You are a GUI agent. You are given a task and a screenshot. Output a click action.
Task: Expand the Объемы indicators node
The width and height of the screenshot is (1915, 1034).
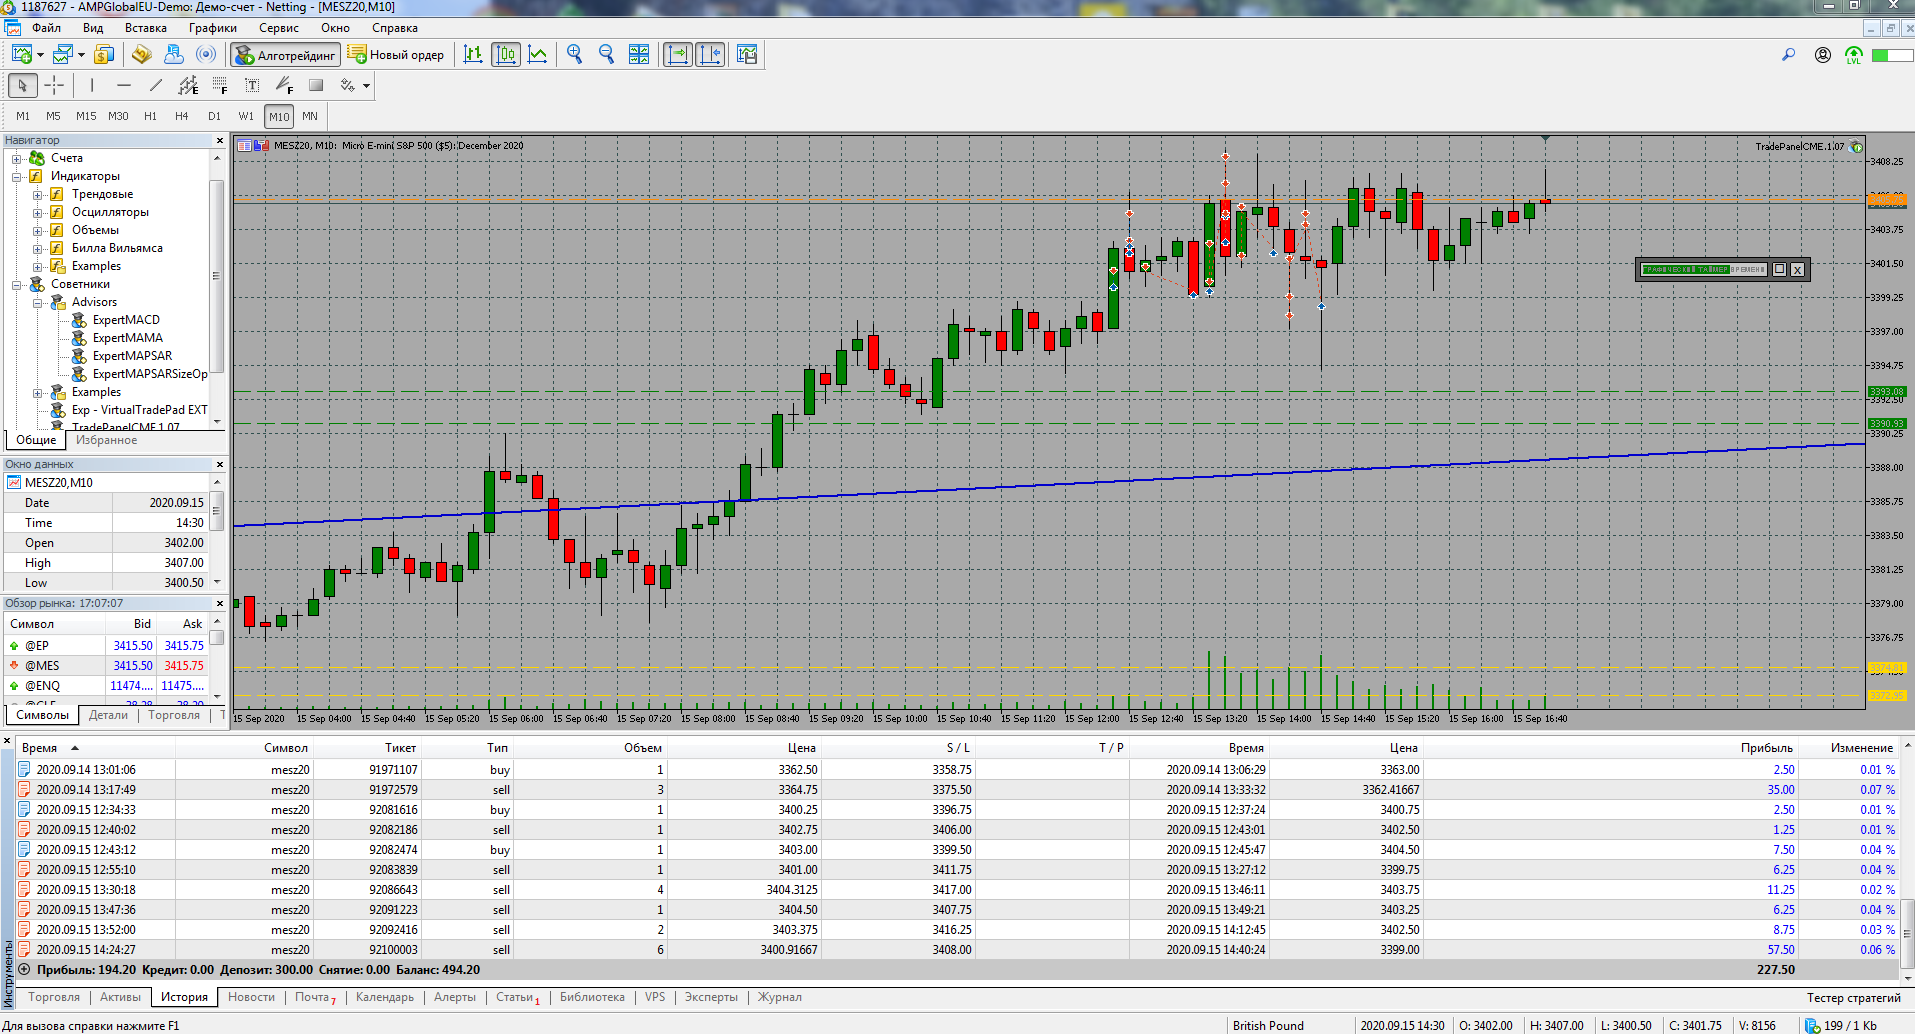coord(37,230)
